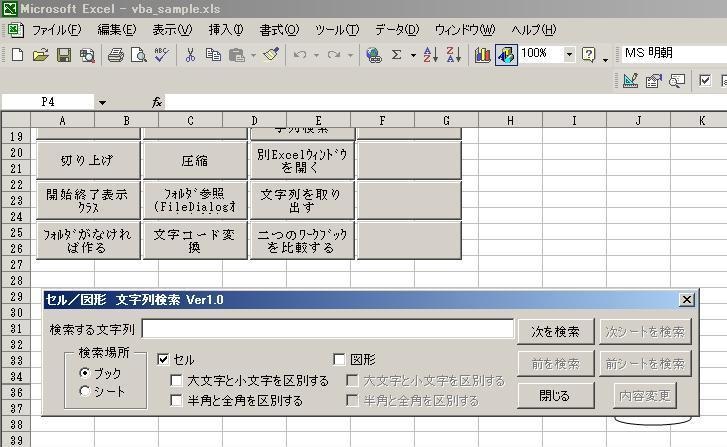Screen dimensions: 727x447
Task: Open the AutoSum functions dropdown arrow
Action: coord(413,56)
